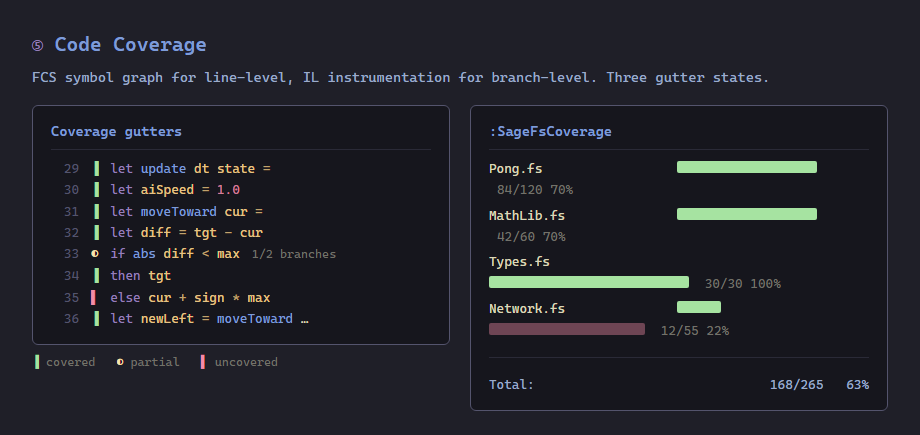Click the 'Coverage gutters' panel title
The image size is (920, 435).
click(x=116, y=131)
